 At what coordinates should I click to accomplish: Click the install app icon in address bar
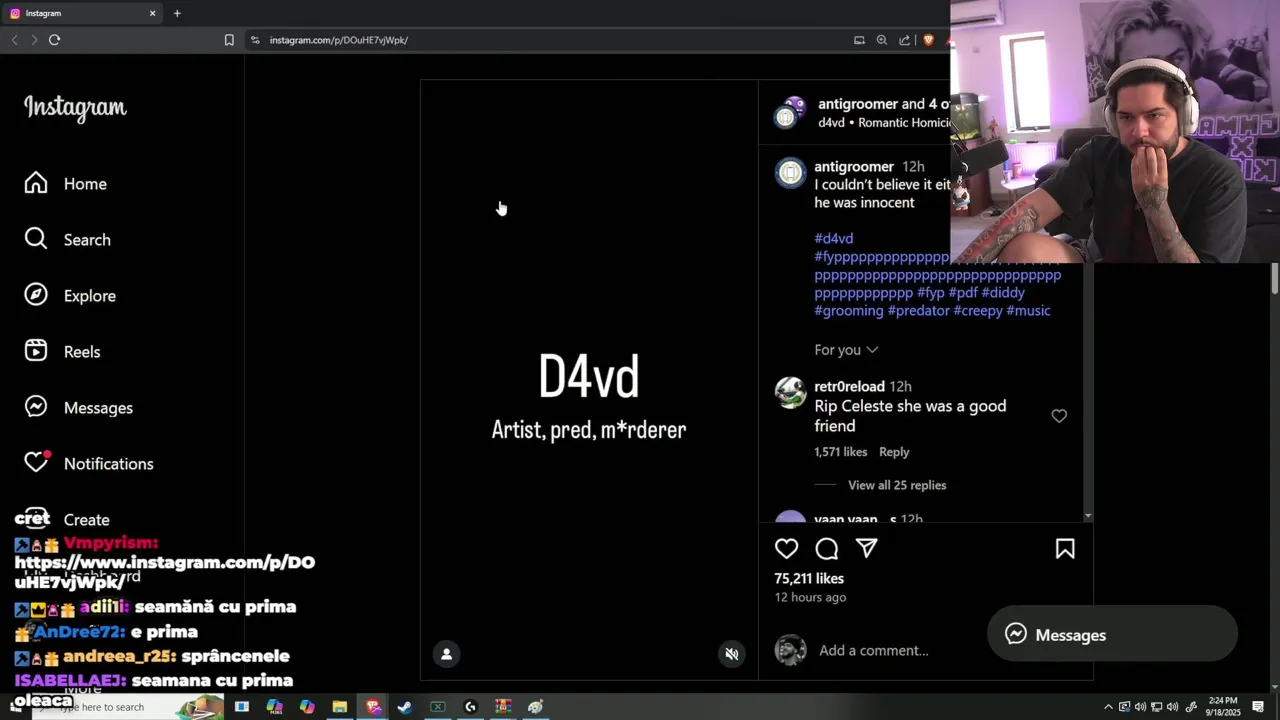(859, 40)
